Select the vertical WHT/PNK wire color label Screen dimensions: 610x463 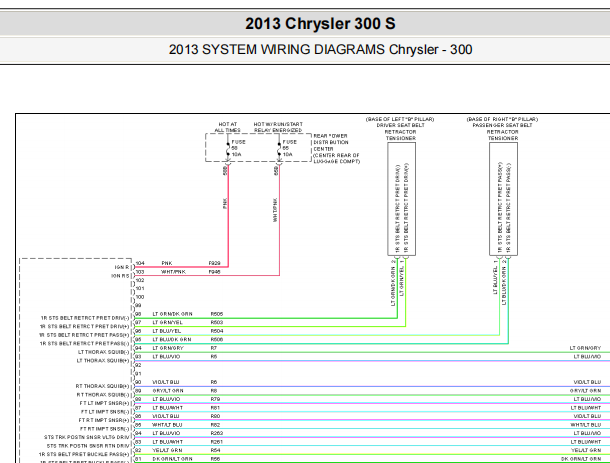(275, 210)
